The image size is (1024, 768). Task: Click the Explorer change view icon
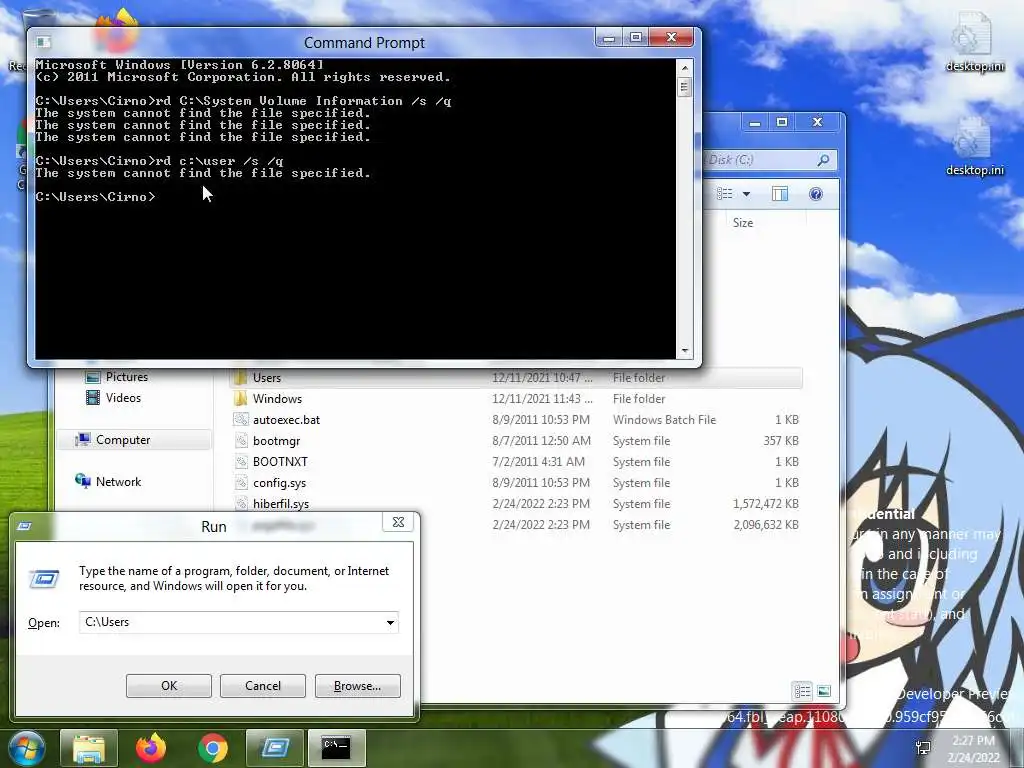pos(724,194)
